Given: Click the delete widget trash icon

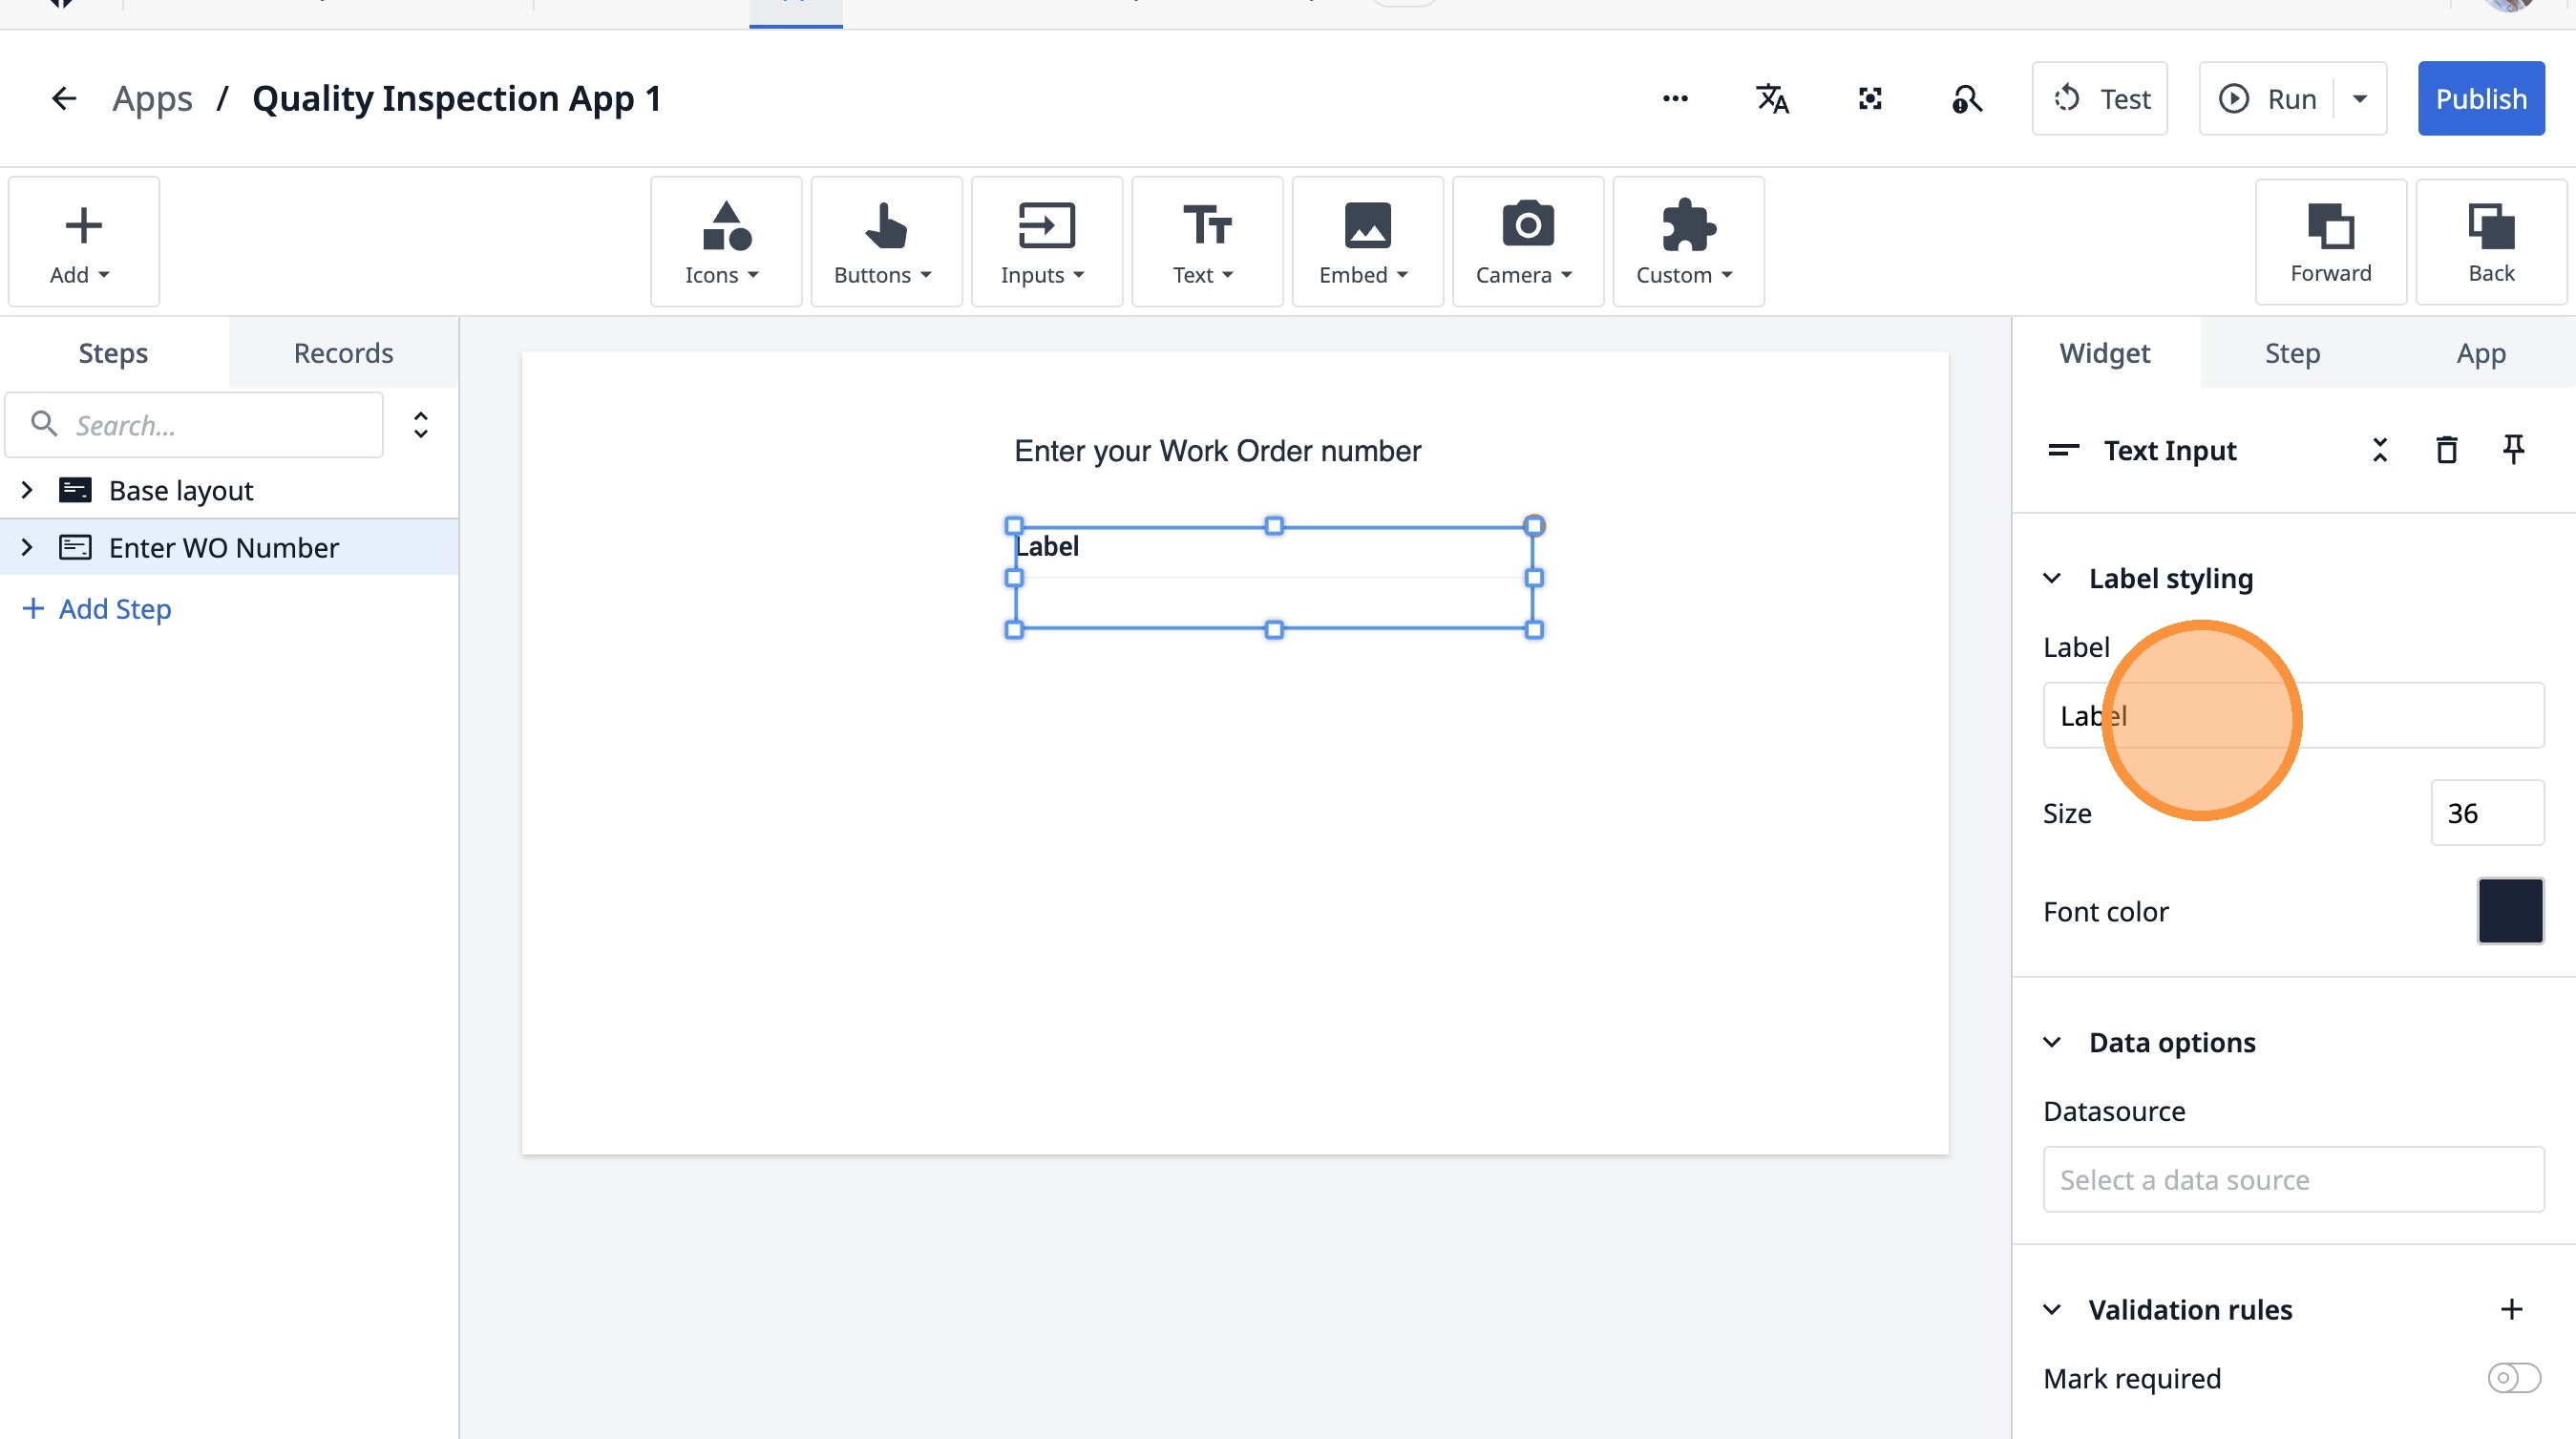Looking at the screenshot, I should [x=2446, y=450].
